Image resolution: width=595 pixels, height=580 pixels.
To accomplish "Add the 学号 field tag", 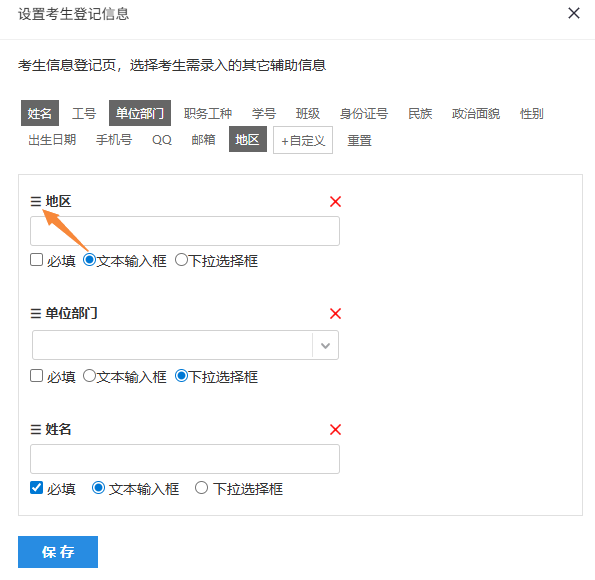I will coord(264,113).
